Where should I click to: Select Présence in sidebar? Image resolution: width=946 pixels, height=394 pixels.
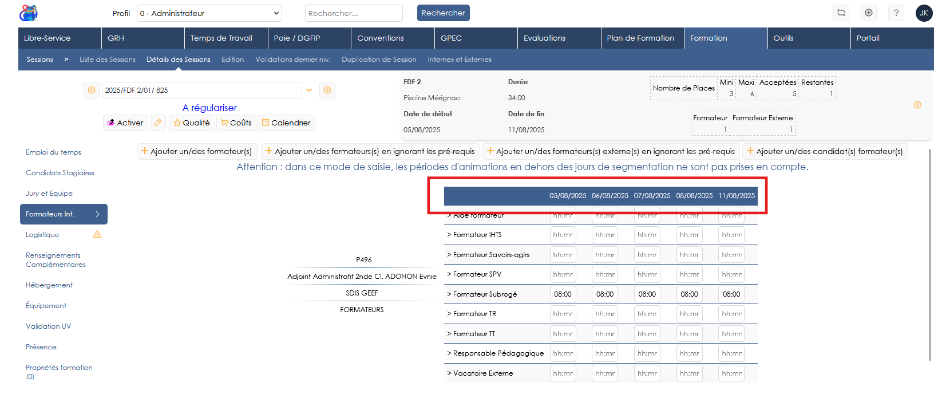(x=41, y=347)
